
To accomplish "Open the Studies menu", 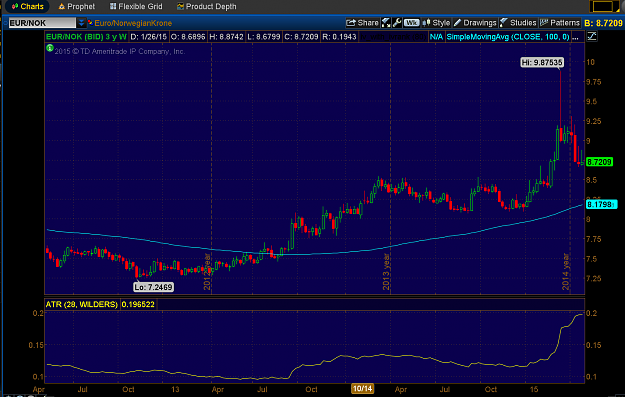I will [x=518, y=23].
